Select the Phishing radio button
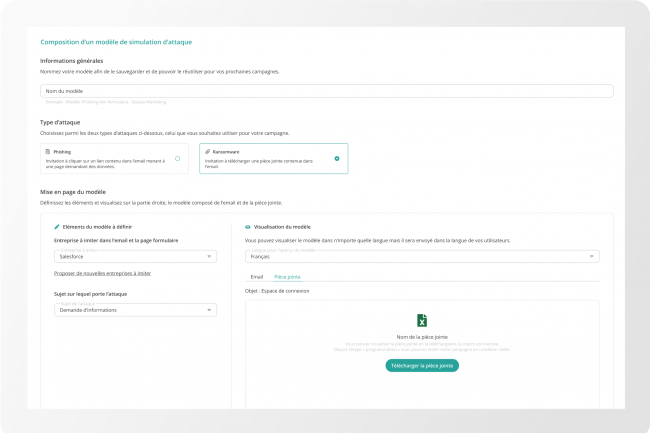The width and height of the screenshot is (650, 433). [177, 158]
